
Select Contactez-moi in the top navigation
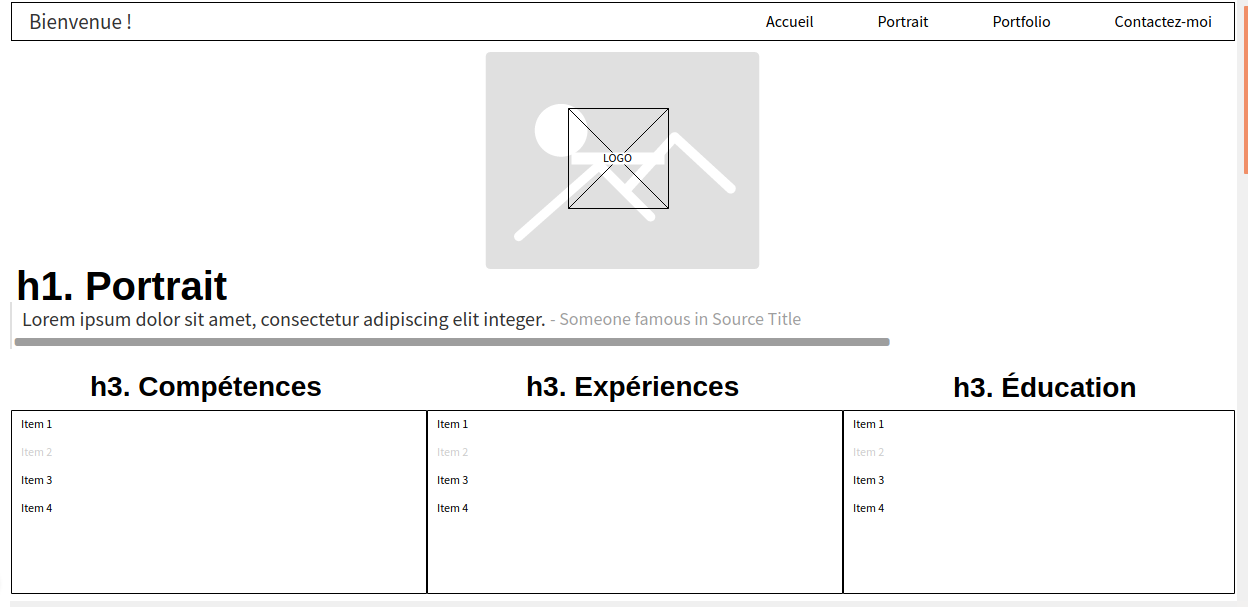(1162, 22)
